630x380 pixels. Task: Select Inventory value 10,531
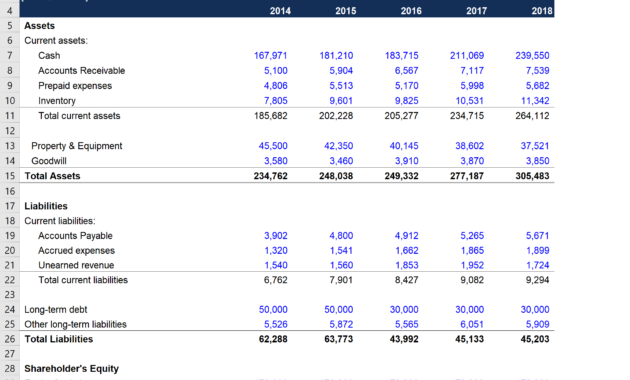click(469, 101)
